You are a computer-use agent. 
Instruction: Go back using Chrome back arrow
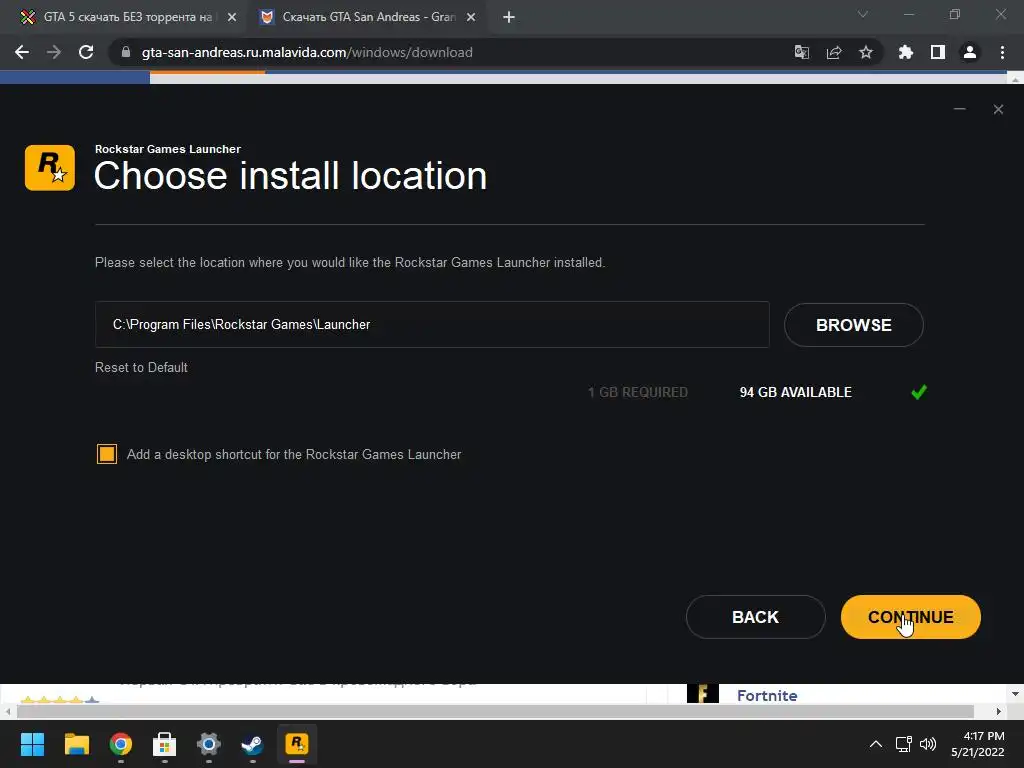tap(22, 52)
